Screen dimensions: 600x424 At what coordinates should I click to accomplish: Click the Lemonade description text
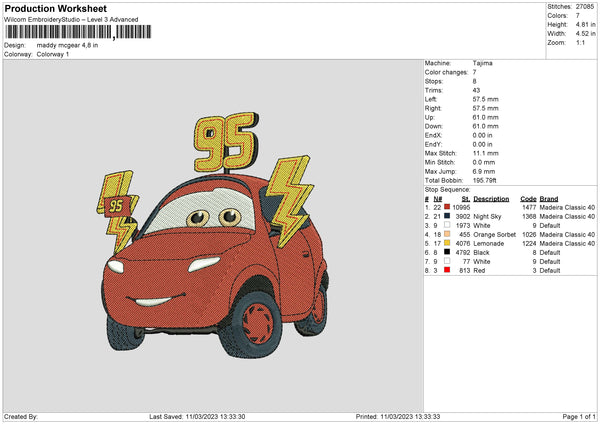click(489, 243)
